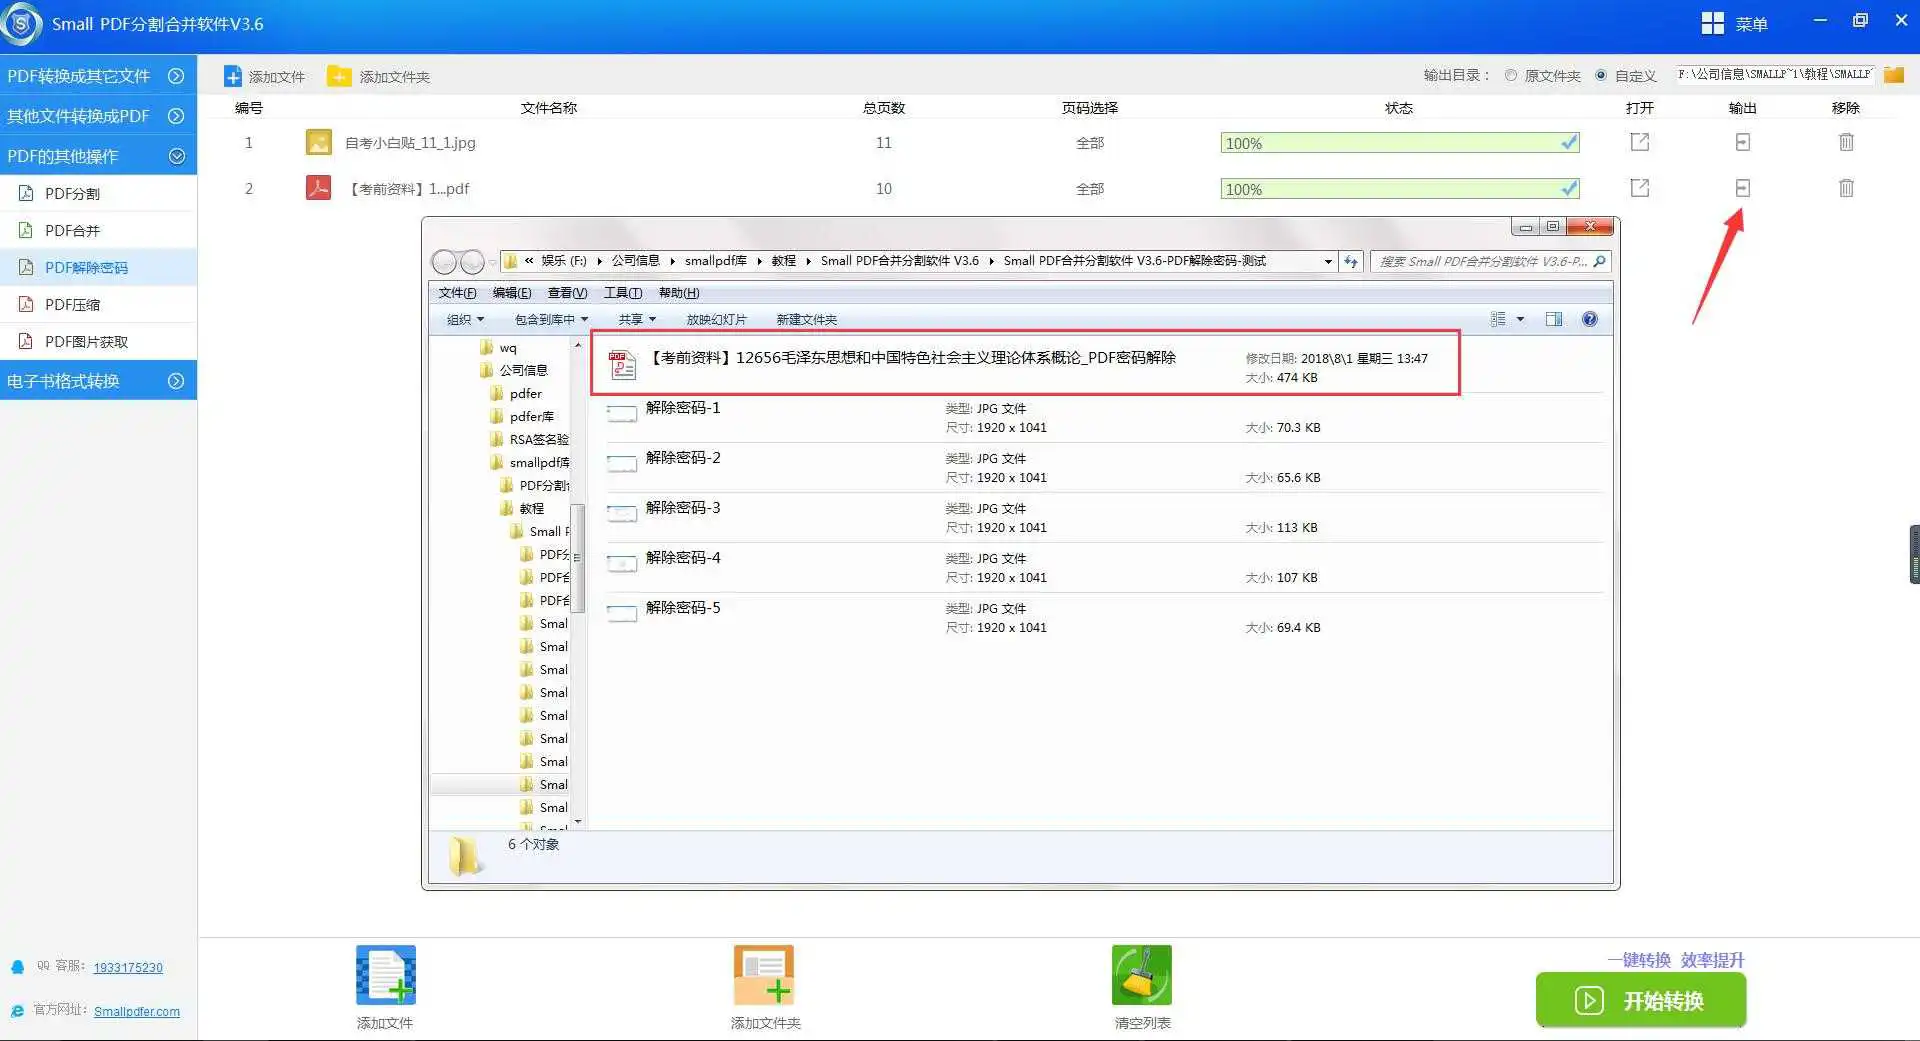Toggle the preview pane icon in explorer
The height and width of the screenshot is (1041, 1920).
(x=1553, y=319)
